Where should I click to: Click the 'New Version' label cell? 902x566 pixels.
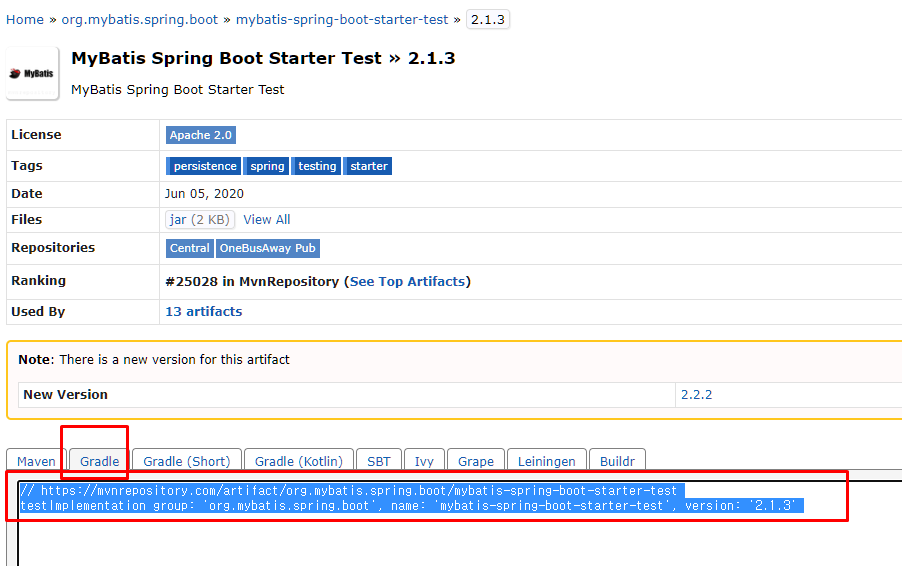(x=347, y=395)
